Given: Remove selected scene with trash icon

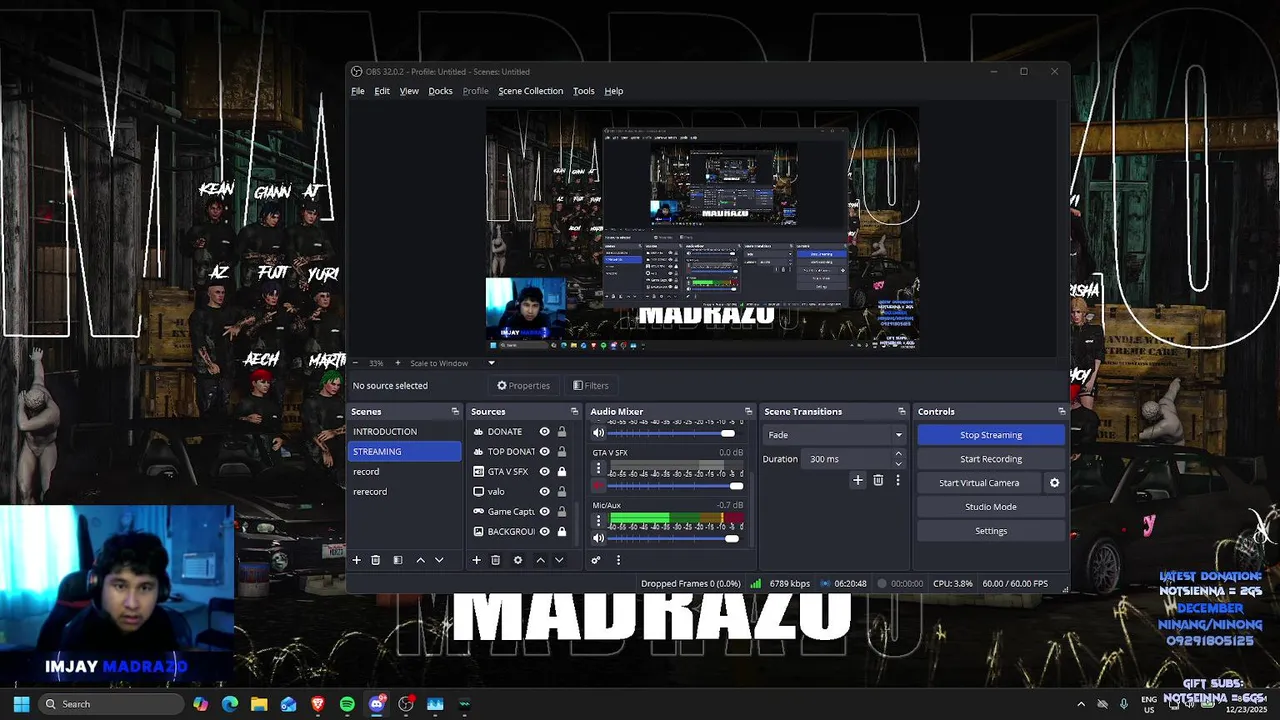Looking at the screenshot, I should 376,560.
